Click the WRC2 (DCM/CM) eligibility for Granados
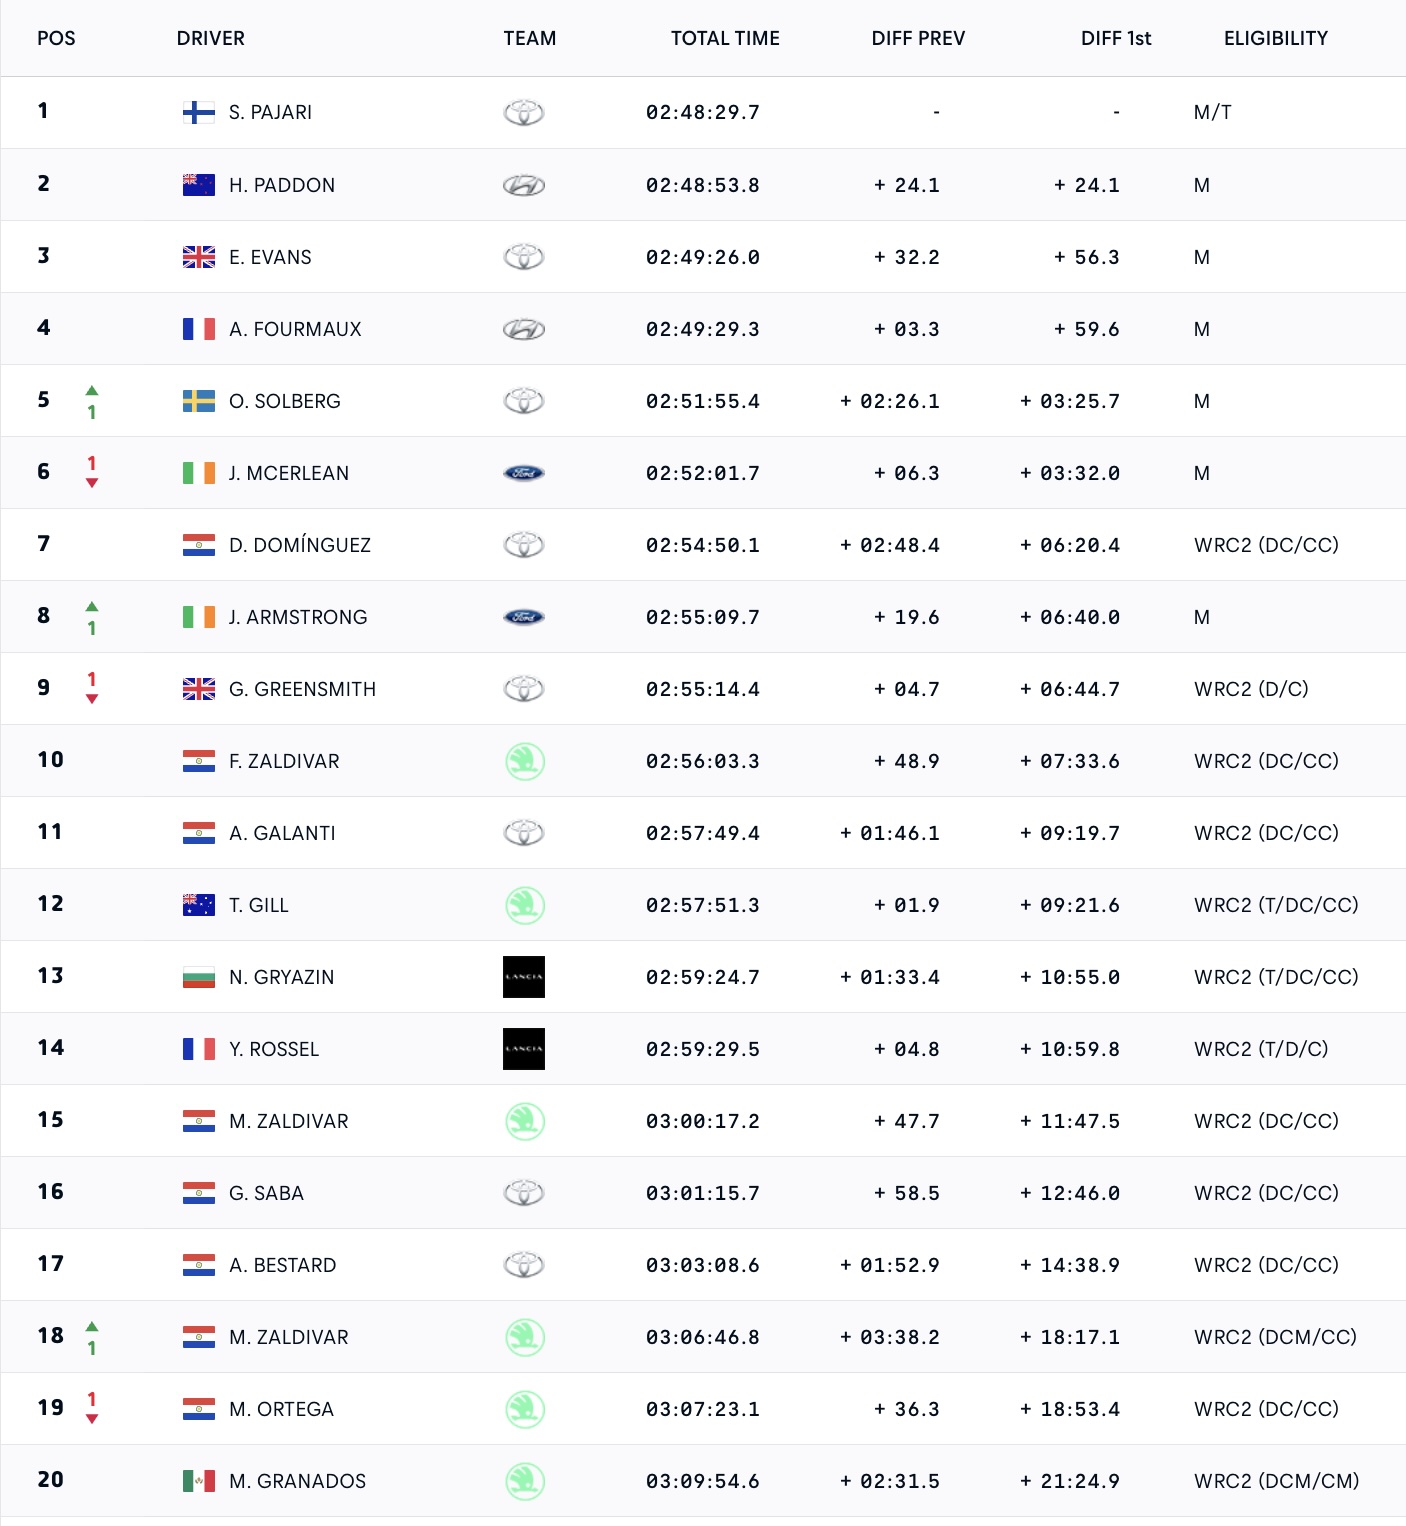 pos(1276,1481)
